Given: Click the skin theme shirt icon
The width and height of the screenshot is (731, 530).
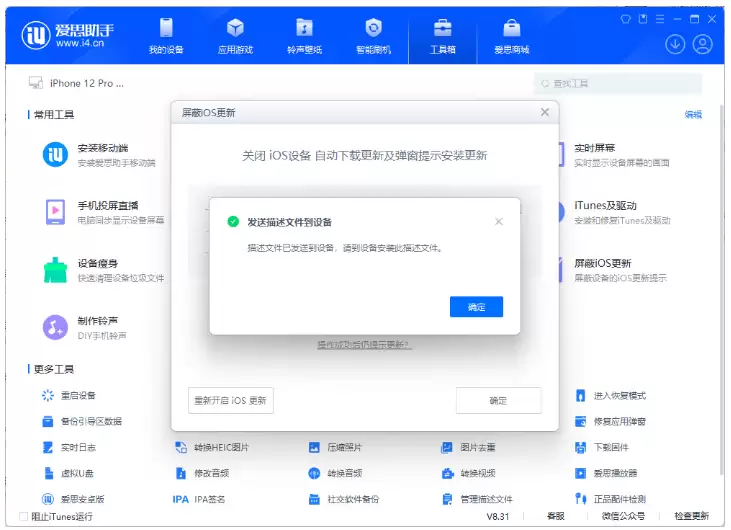Looking at the screenshot, I should coord(625,19).
